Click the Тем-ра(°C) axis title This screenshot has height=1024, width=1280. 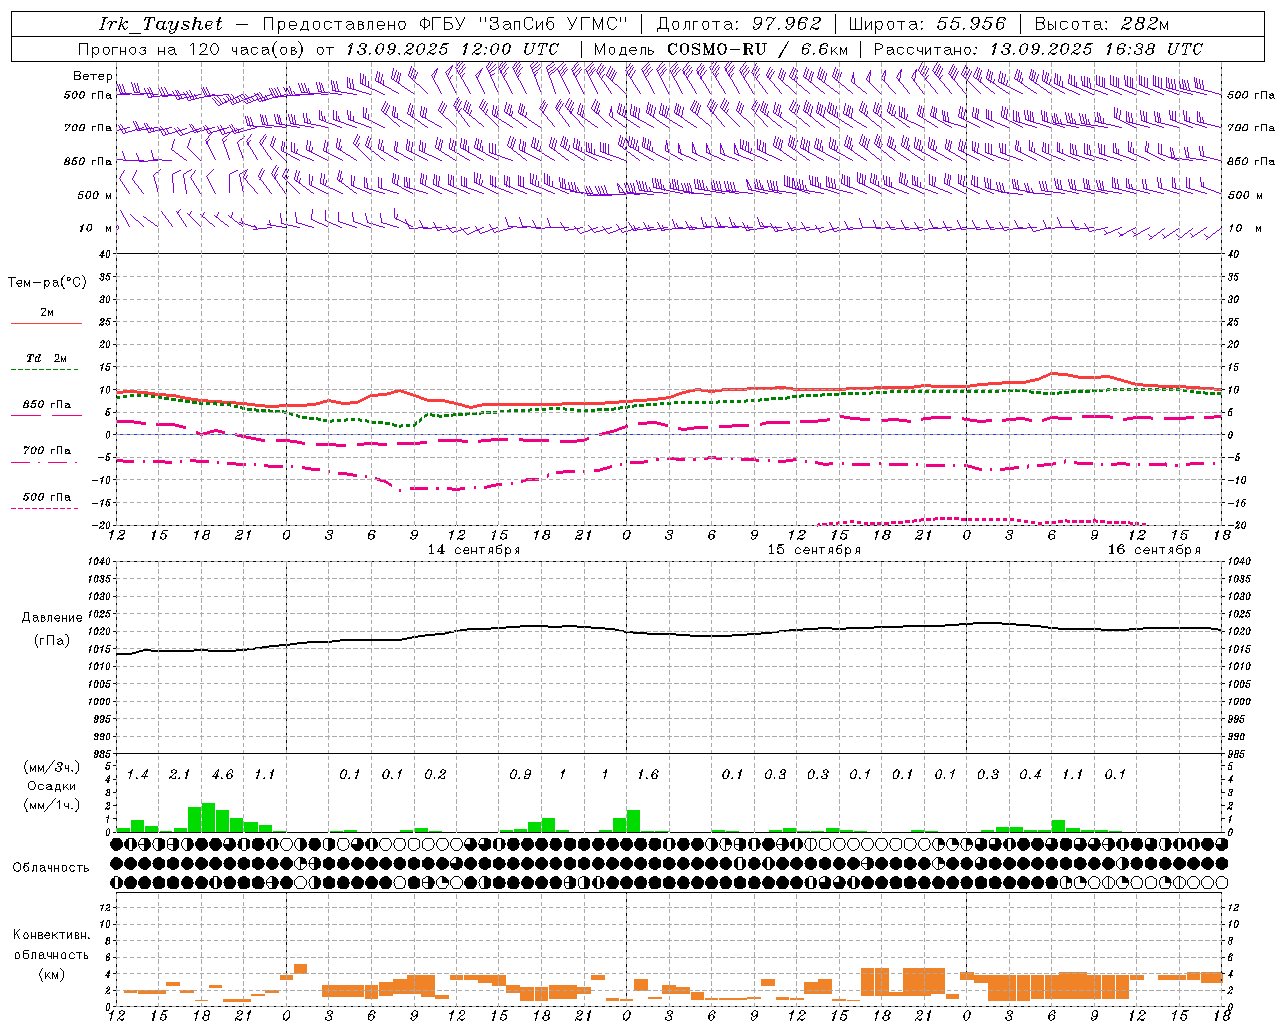(x=47, y=283)
